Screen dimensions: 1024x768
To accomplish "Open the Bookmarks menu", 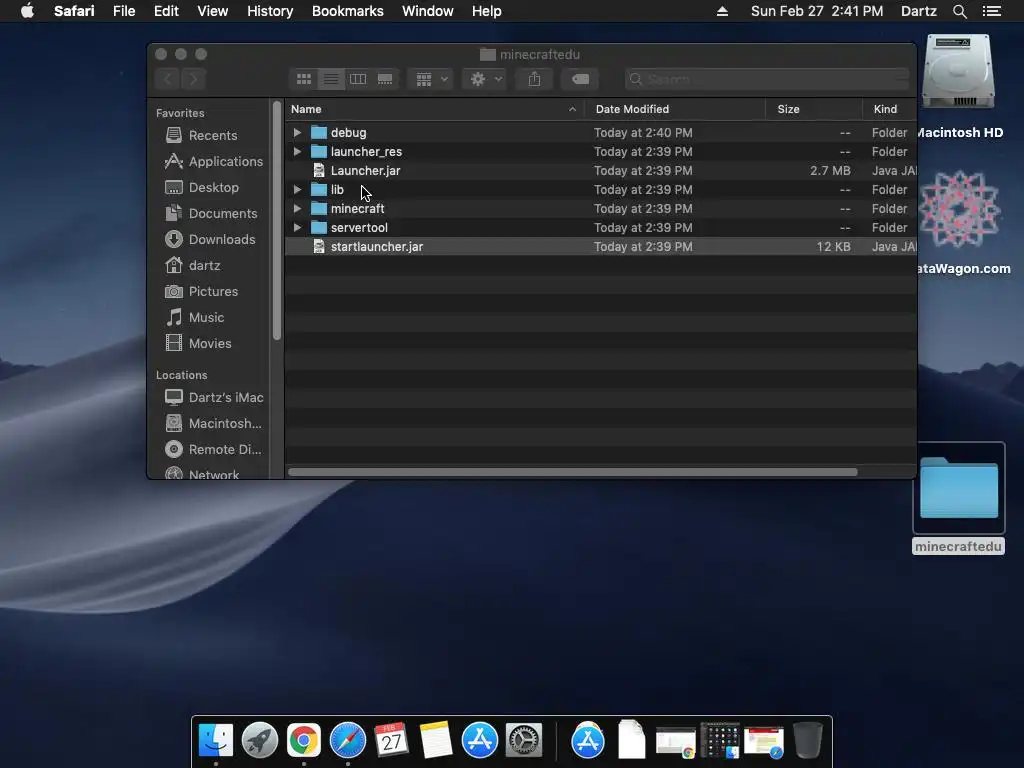I will (347, 11).
